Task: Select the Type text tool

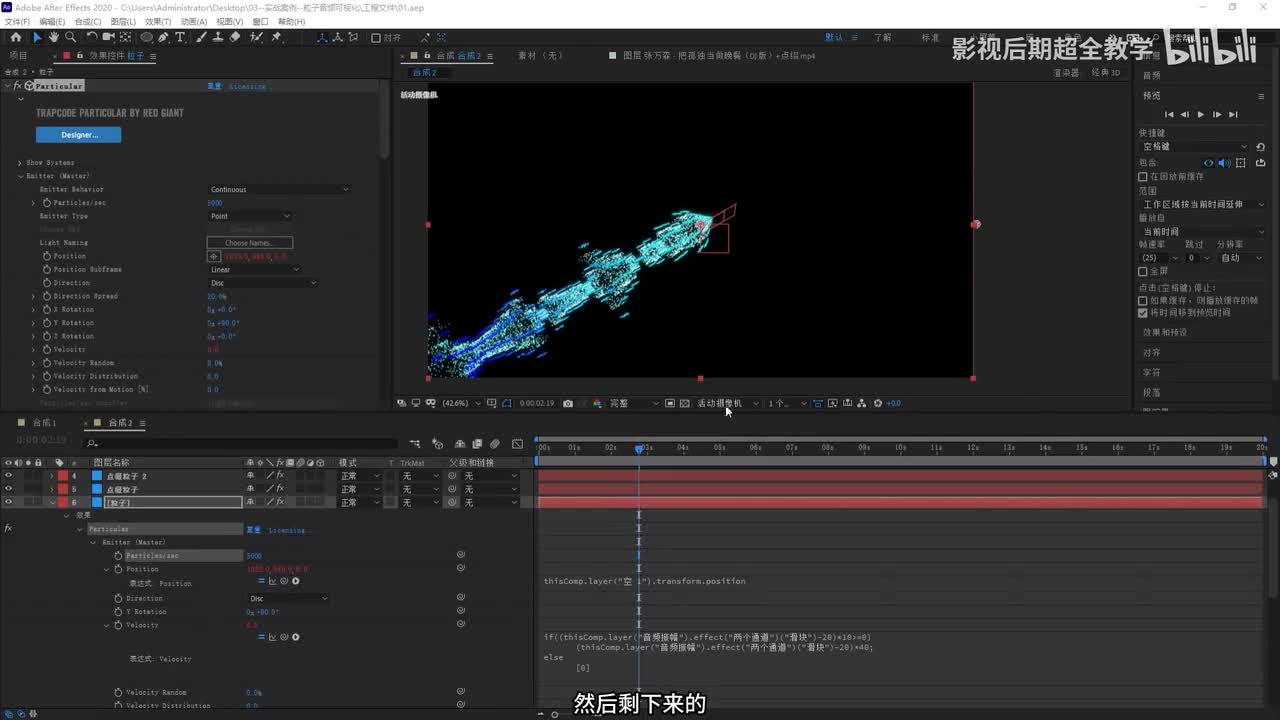Action: [x=180, y=37]
